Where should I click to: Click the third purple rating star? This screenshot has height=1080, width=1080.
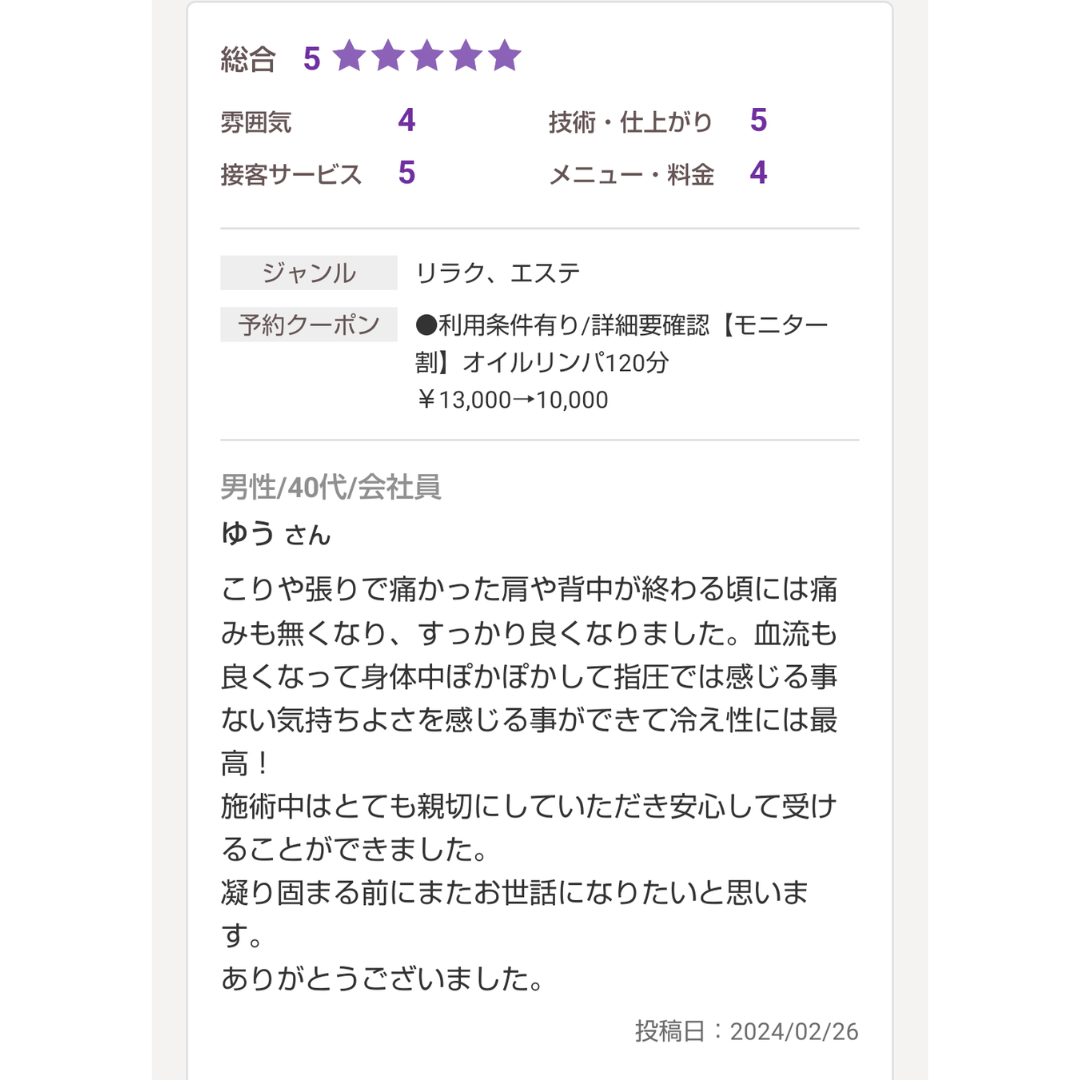click(427, 55)
